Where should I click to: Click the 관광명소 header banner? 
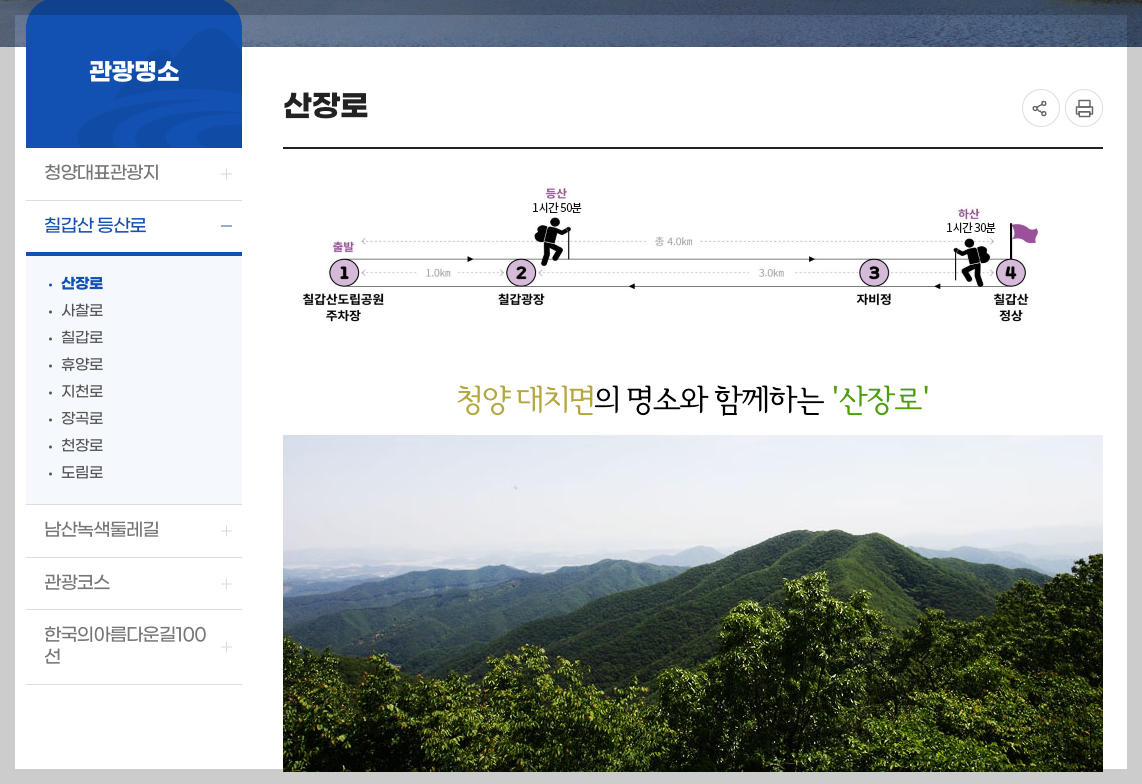[x=133, y=70]
